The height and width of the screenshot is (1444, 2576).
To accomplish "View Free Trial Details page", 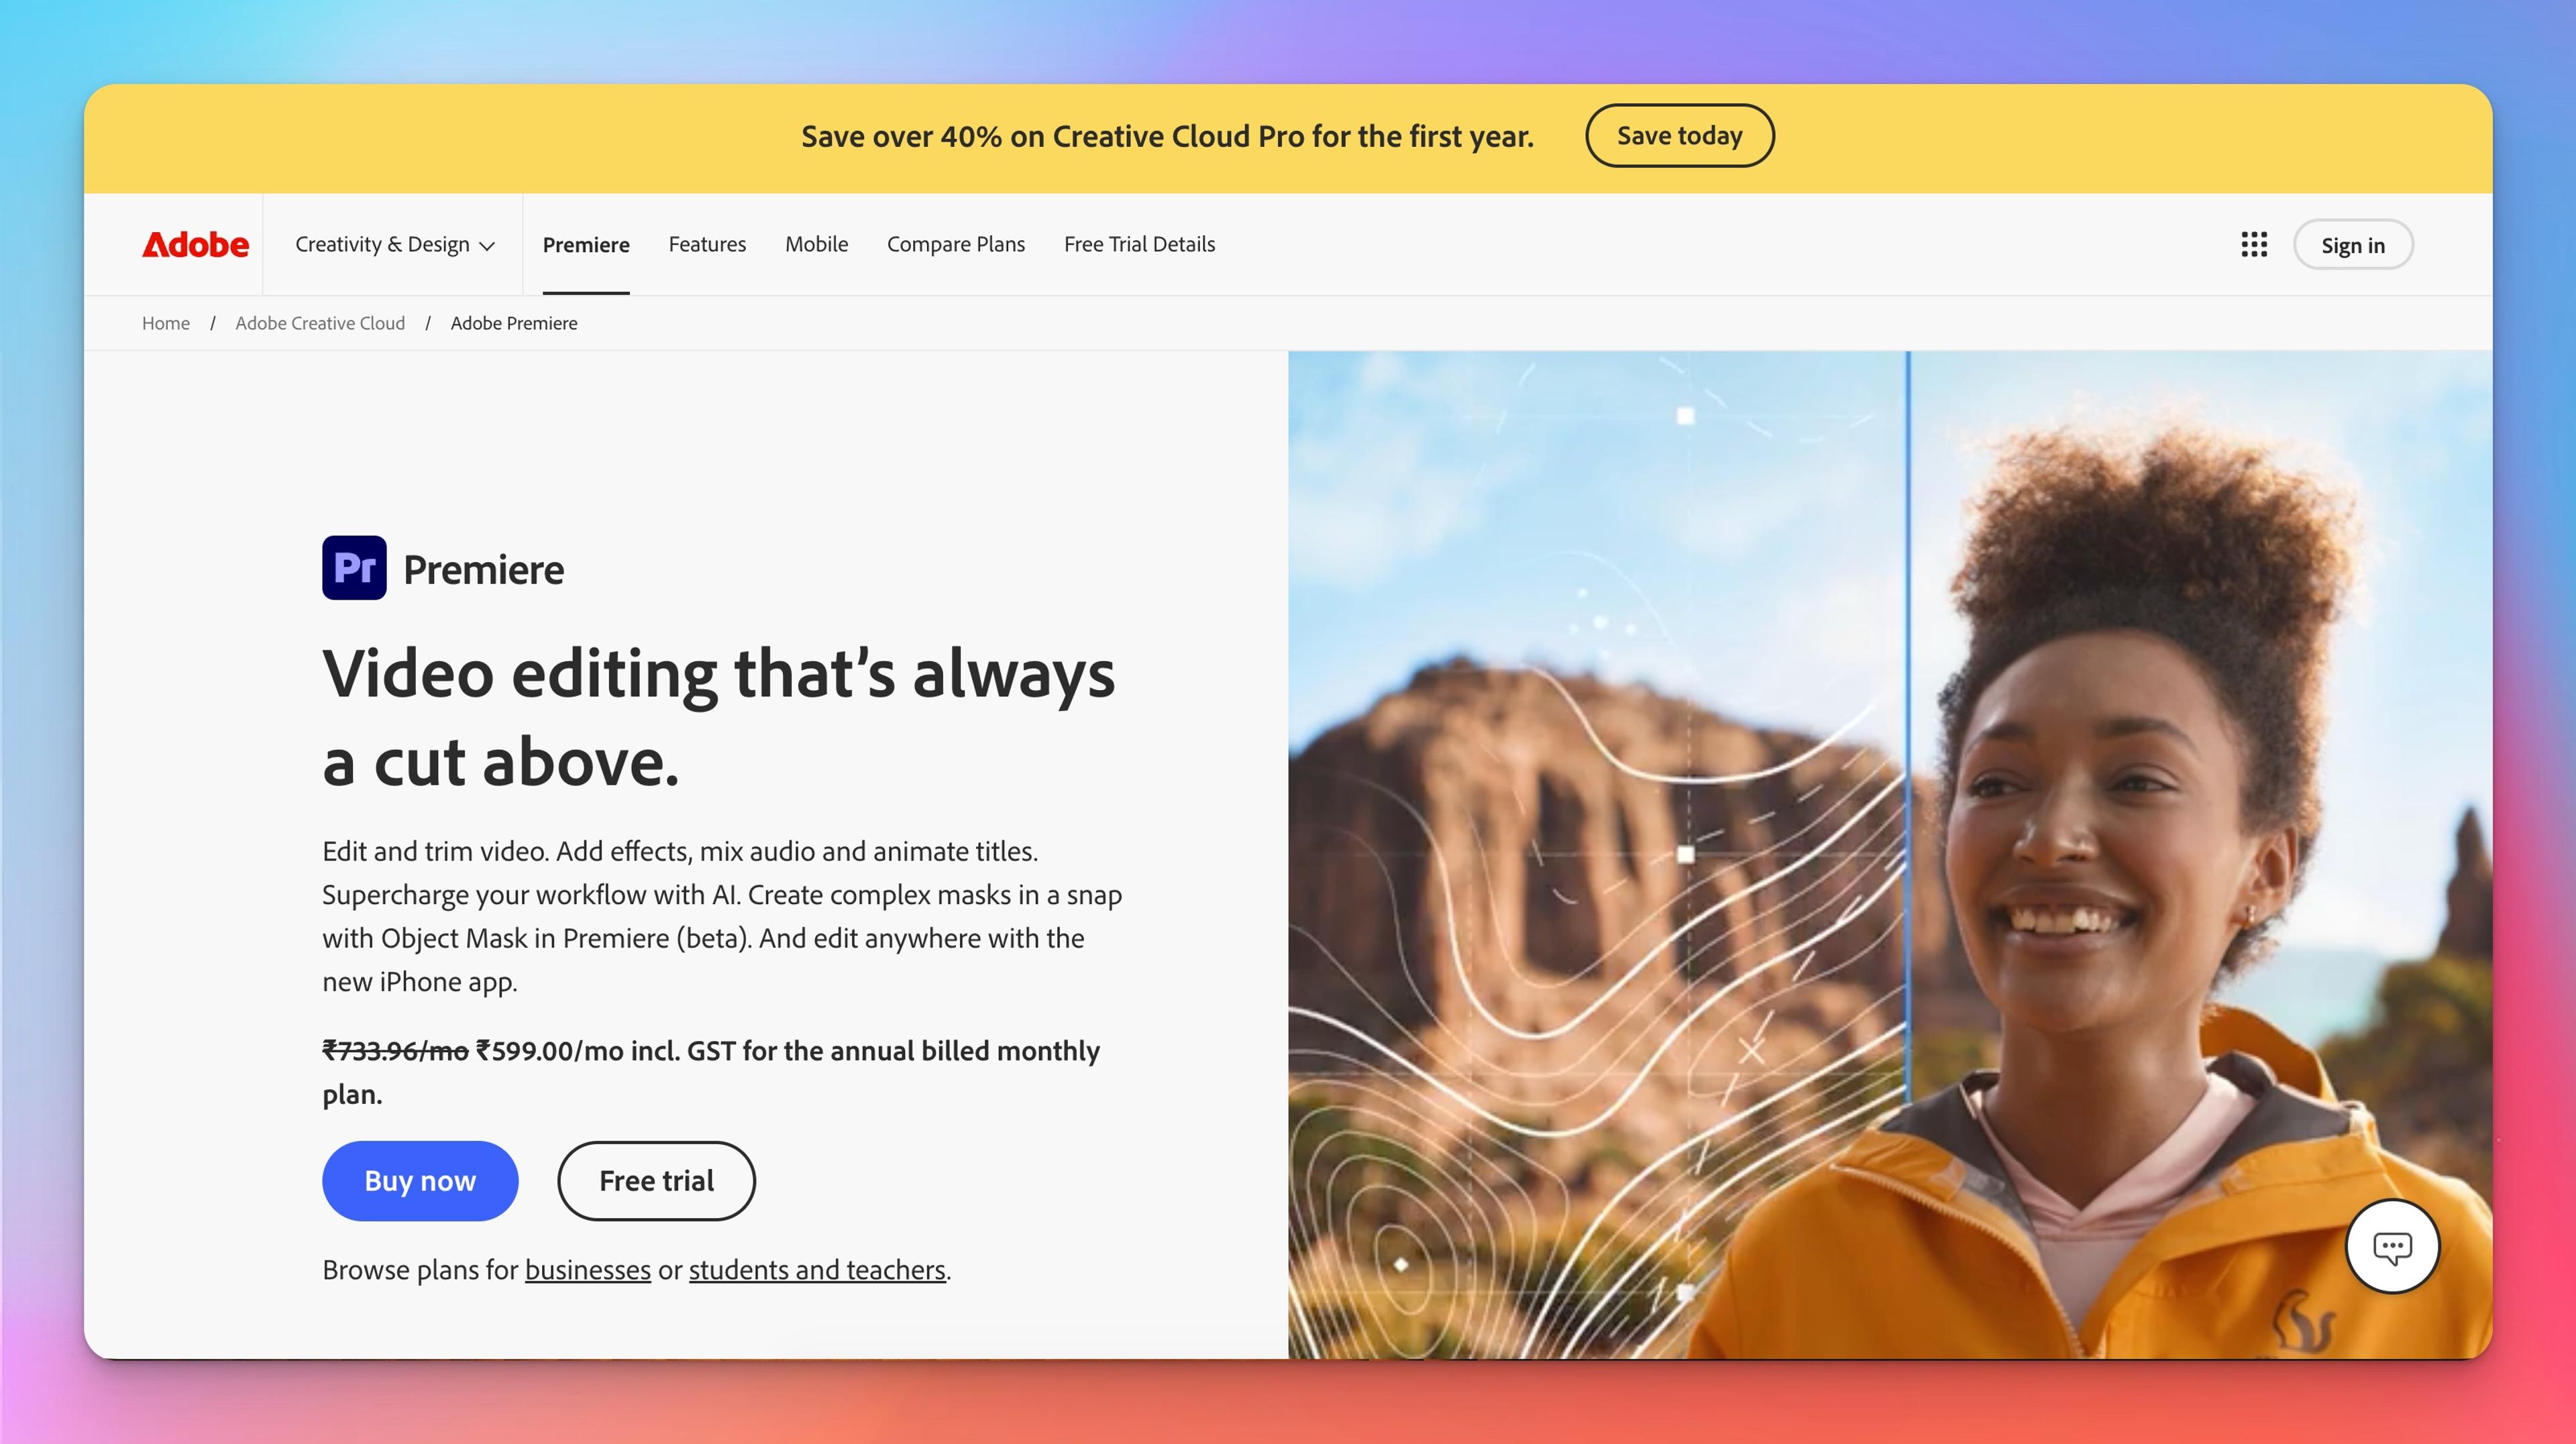I will tap(1139, 245).
